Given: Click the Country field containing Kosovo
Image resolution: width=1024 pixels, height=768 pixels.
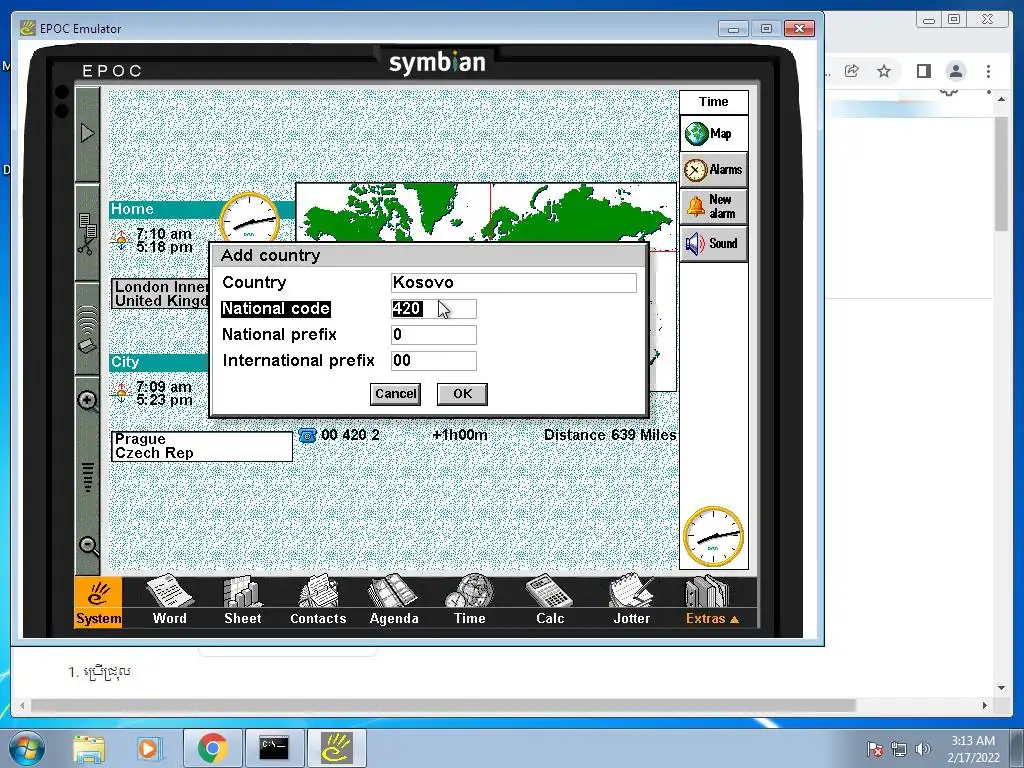Looking at the screenshot, I should click(x=514, y=283).
